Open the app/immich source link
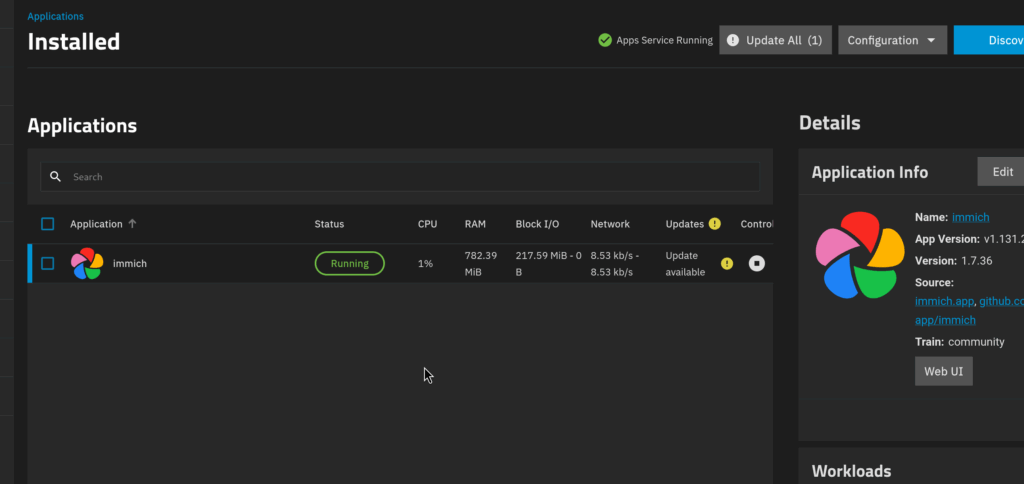The width and height of the screenshot is (1024, 484). [945, 320]
